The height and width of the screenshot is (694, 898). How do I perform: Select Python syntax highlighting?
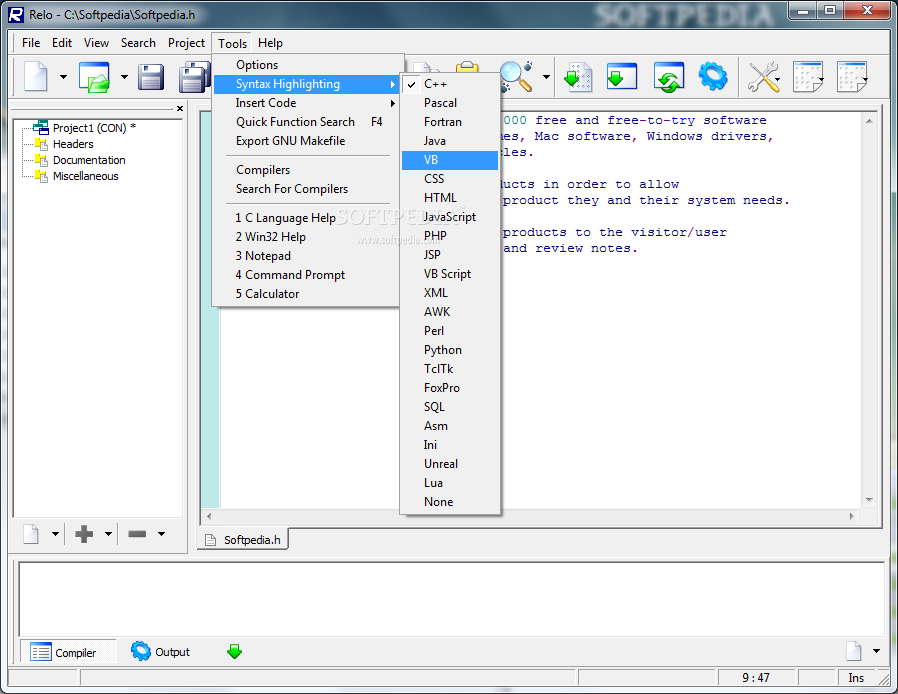point(450,350)
